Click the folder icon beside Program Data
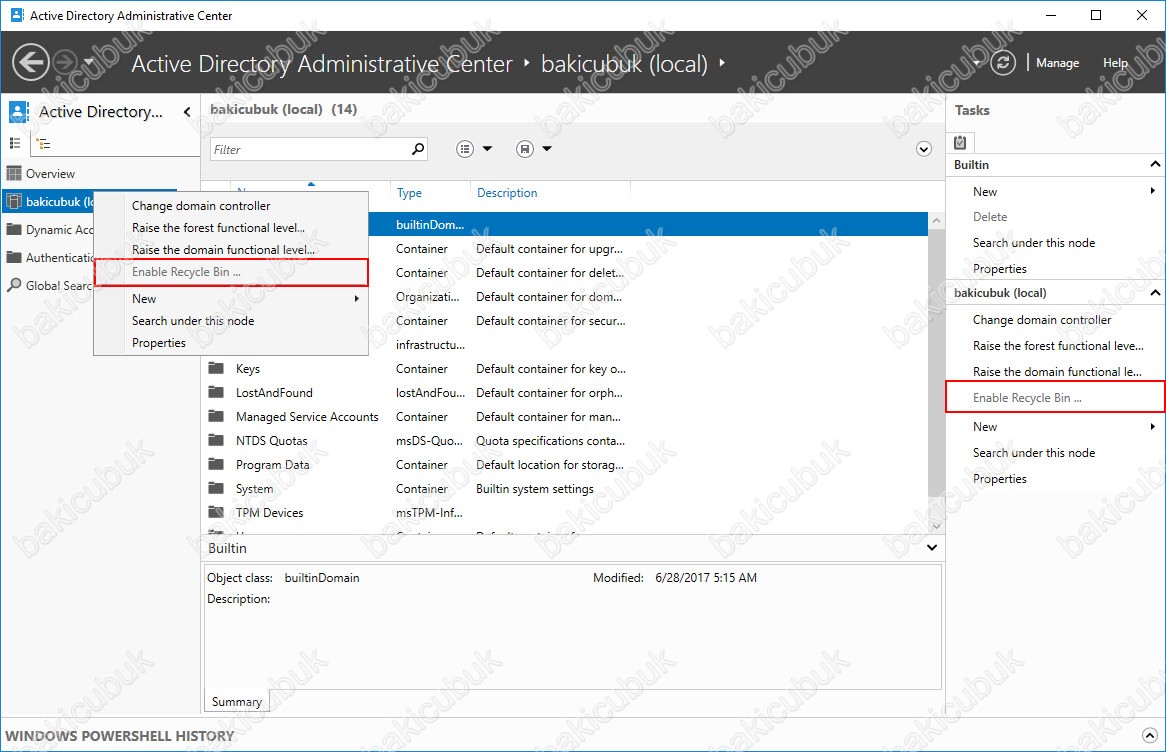Screen dimensions: 1166x752 click(216, 464)
